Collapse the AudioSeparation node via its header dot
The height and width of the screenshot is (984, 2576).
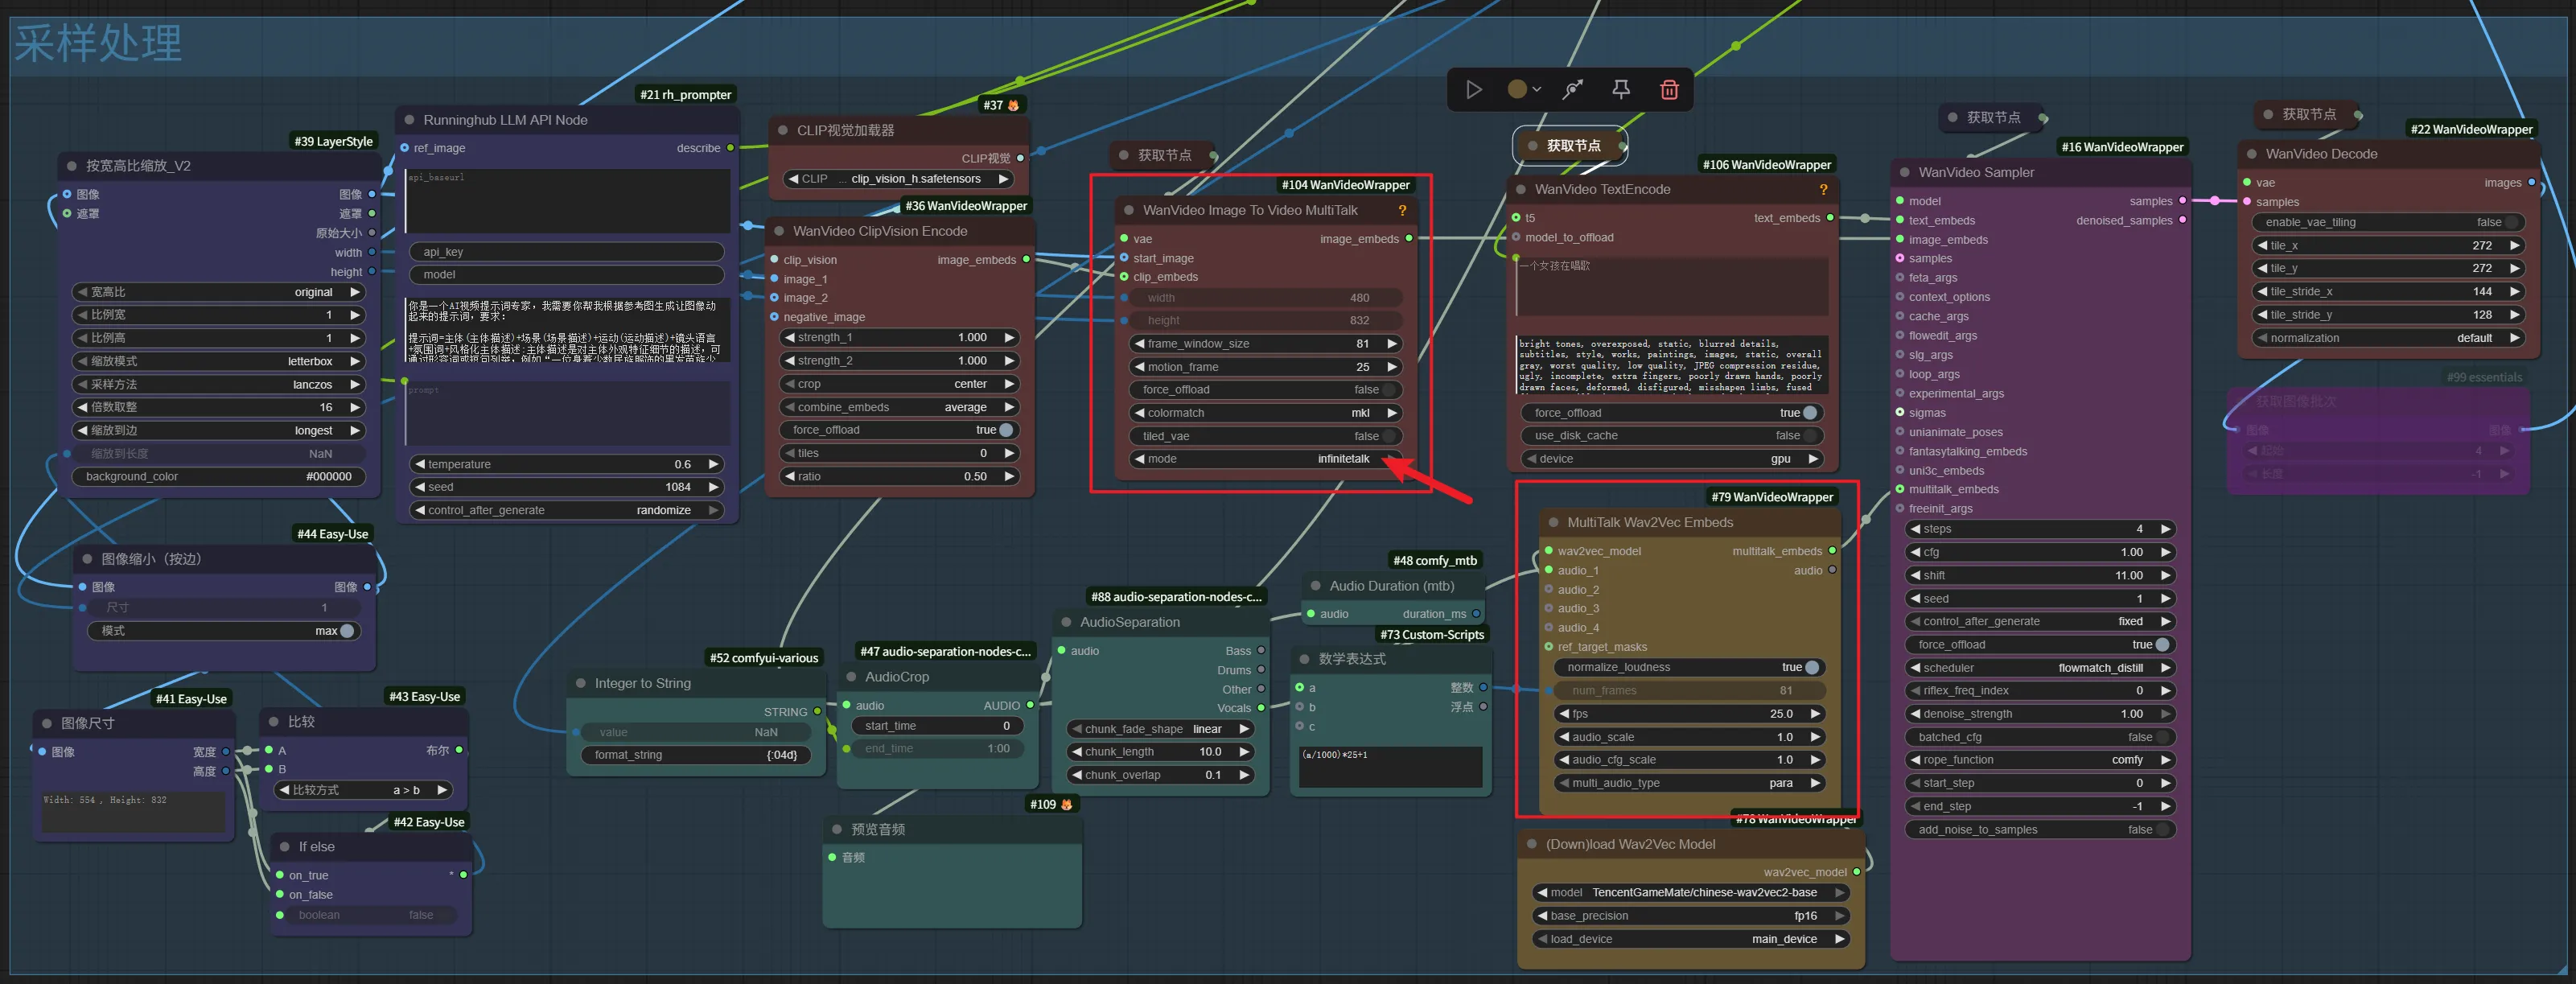[1066, 622]
